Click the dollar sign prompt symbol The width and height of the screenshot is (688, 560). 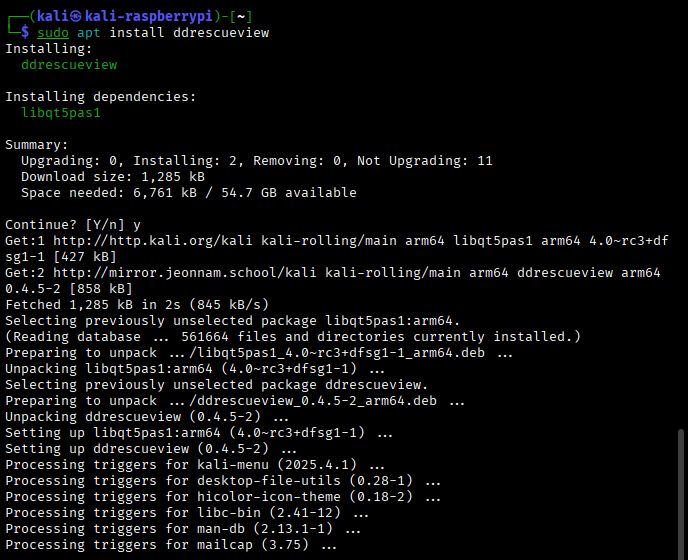(25, 33)
